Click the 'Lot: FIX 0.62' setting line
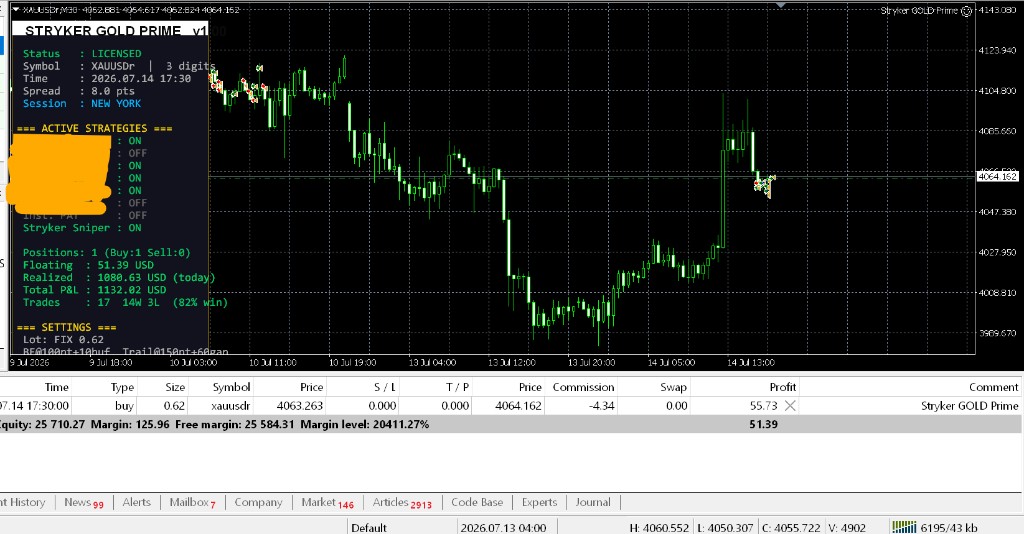 63,339
